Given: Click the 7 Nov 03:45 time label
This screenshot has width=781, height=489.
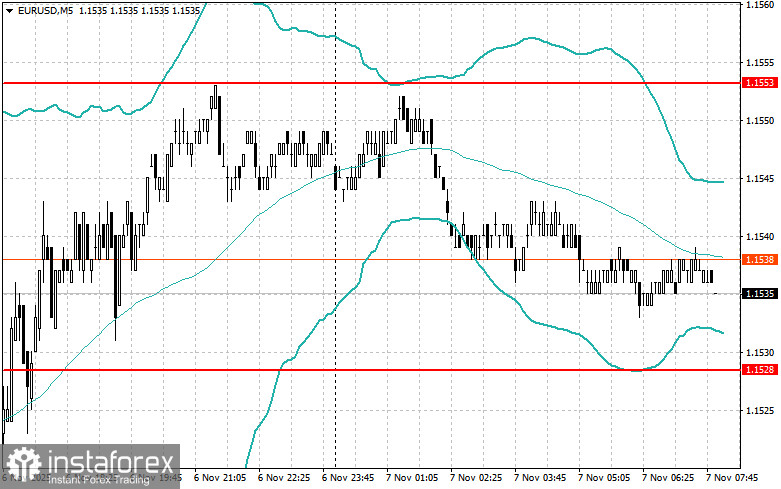Looking at the screenshot, I should coord(540,478).
